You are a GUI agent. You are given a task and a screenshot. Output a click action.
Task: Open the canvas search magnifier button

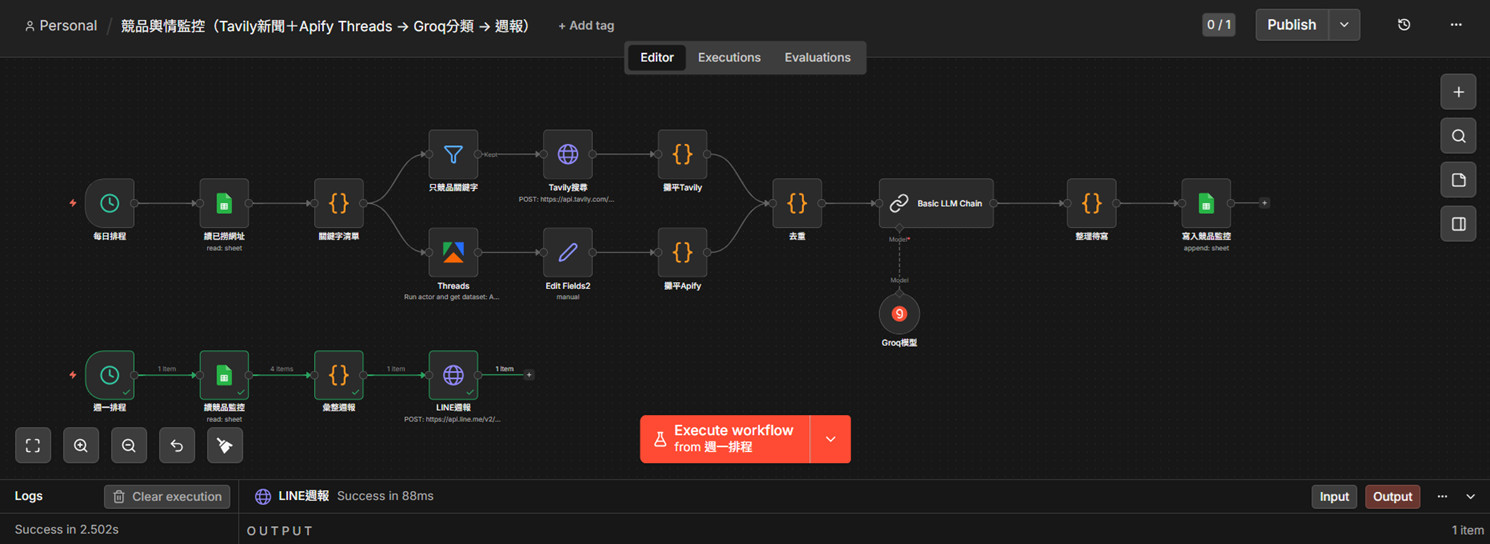coord(1458,136)
